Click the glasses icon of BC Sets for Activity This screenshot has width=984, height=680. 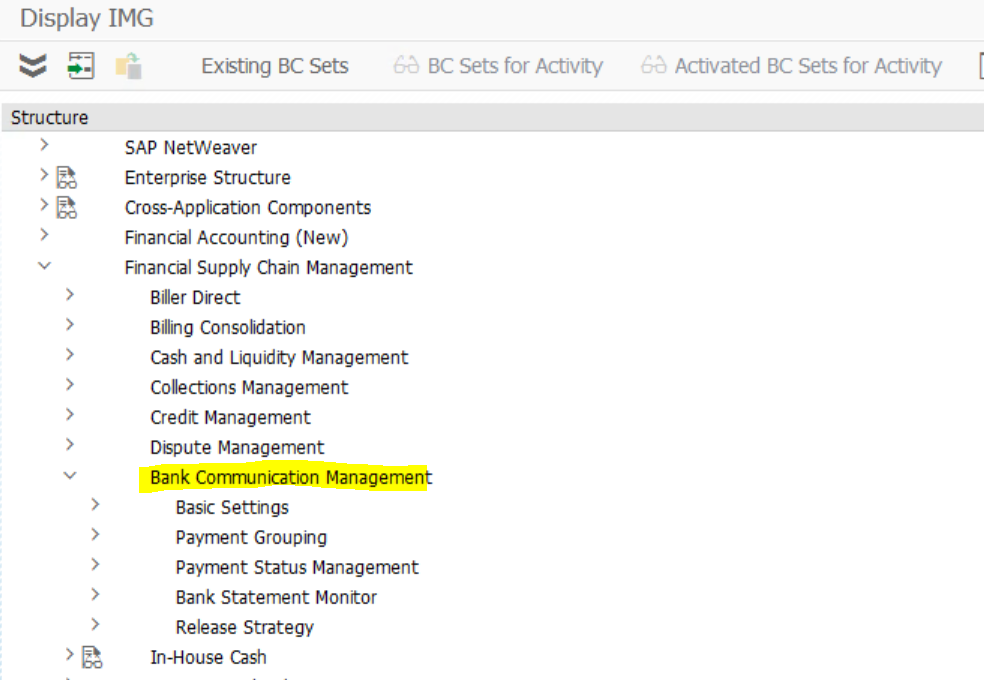point(406,66)
